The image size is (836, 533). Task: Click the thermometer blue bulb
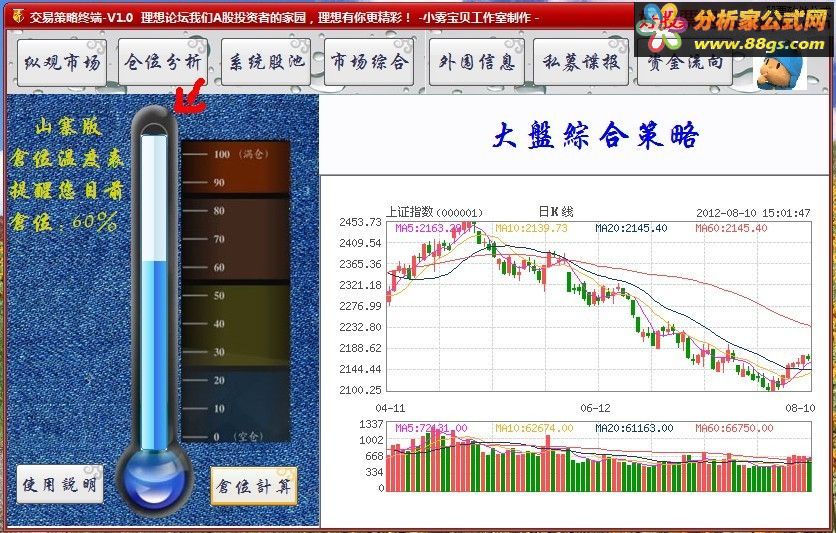(154, 480)
